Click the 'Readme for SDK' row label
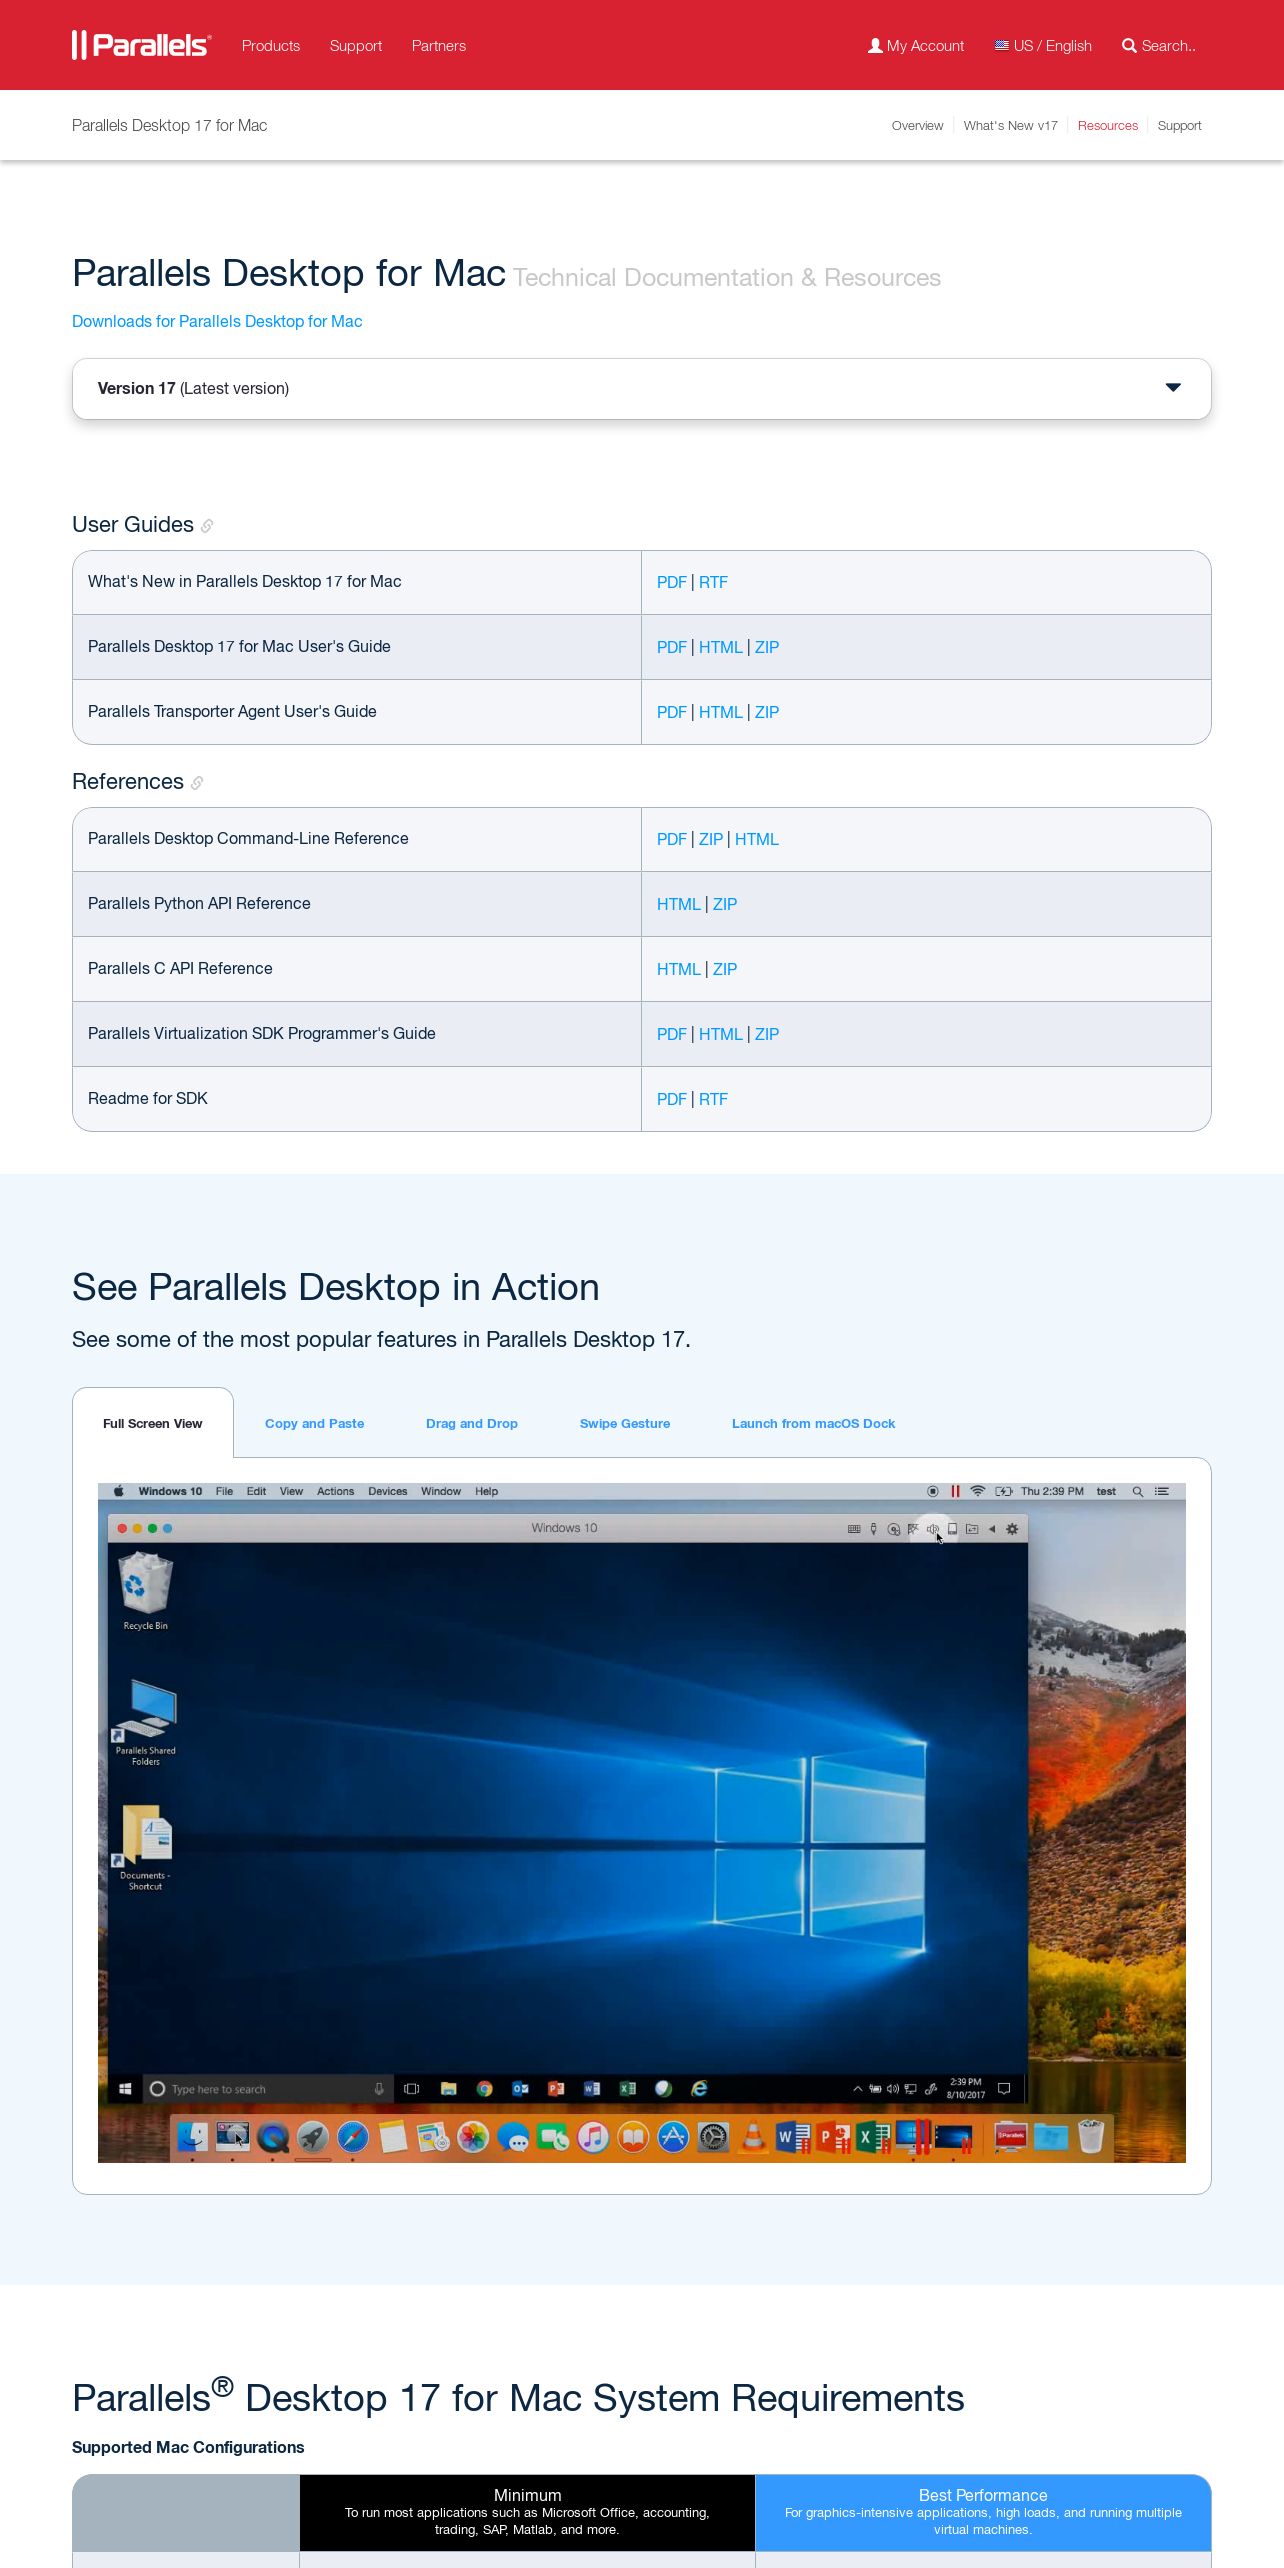The height and width of the screenshot is (2568, 1284). coord(148,1098)
